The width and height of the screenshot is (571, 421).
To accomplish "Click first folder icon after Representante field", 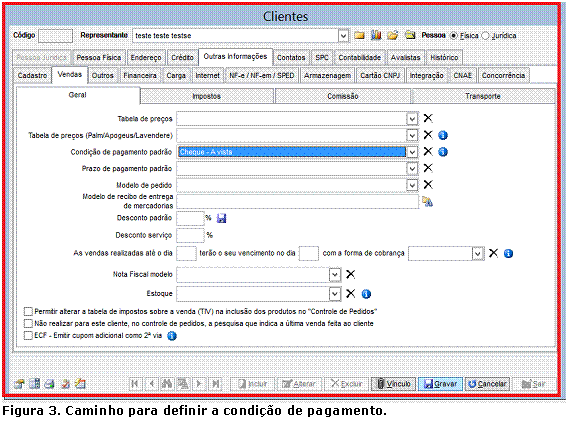I will pos(359,35).
